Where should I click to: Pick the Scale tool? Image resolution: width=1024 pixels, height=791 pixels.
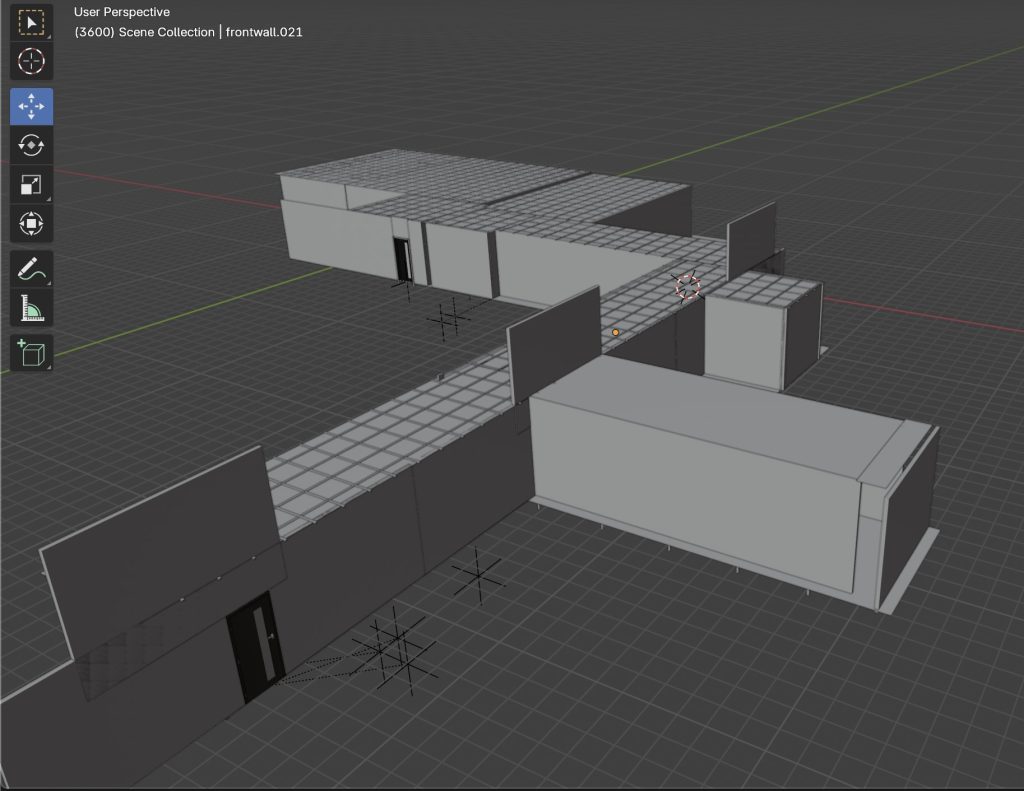pyautogui.click(x=31, y=184)
